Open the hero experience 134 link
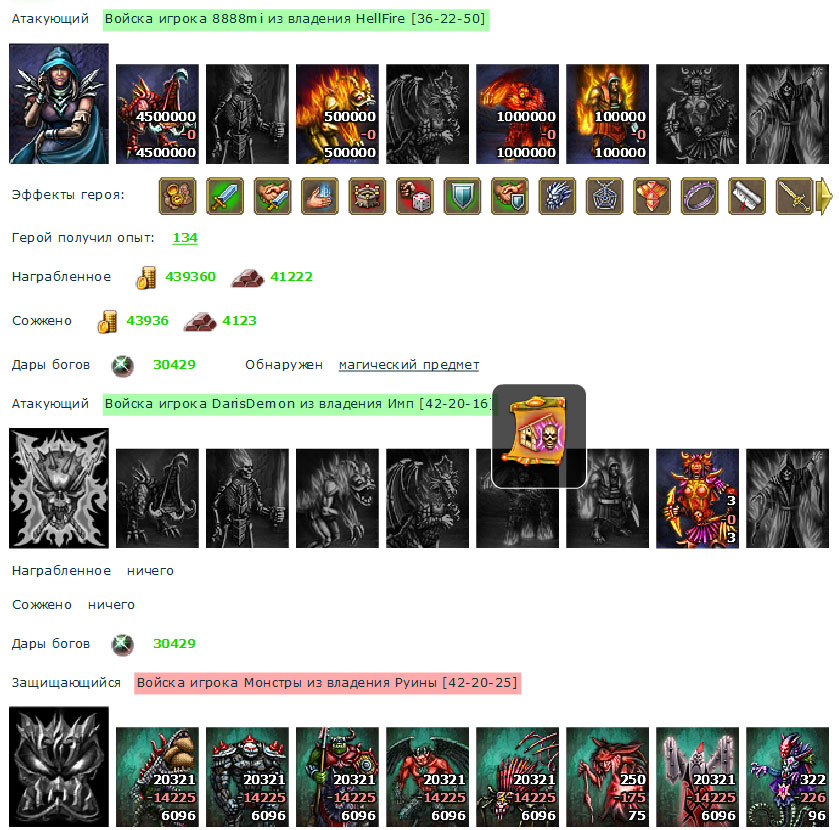839x830 pixels. coord(185,238)
